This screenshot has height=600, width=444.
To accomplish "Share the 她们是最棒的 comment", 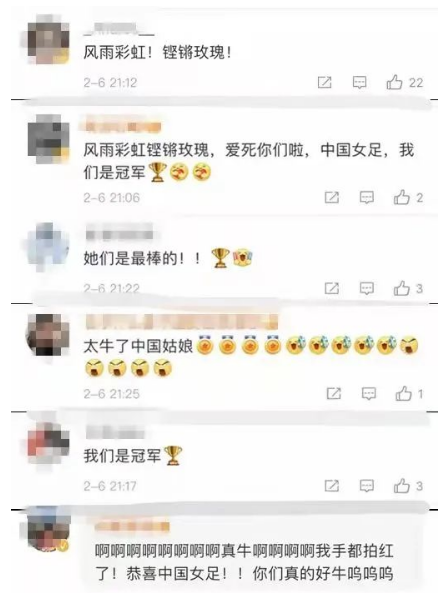I will (332, 288).
